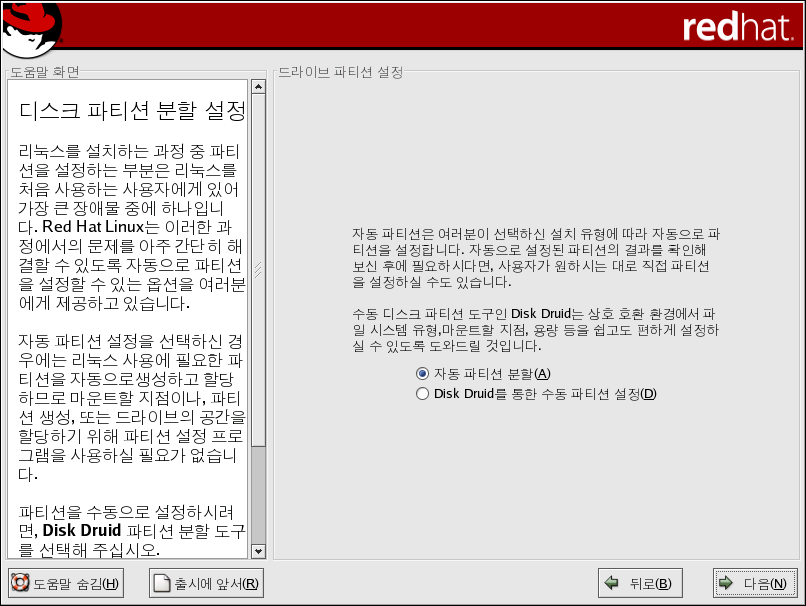The width and height of the screenshot is (806, 606).
Task: Open release notes via the 출시에 앞서(R) label
Action: tap(217, 584)
